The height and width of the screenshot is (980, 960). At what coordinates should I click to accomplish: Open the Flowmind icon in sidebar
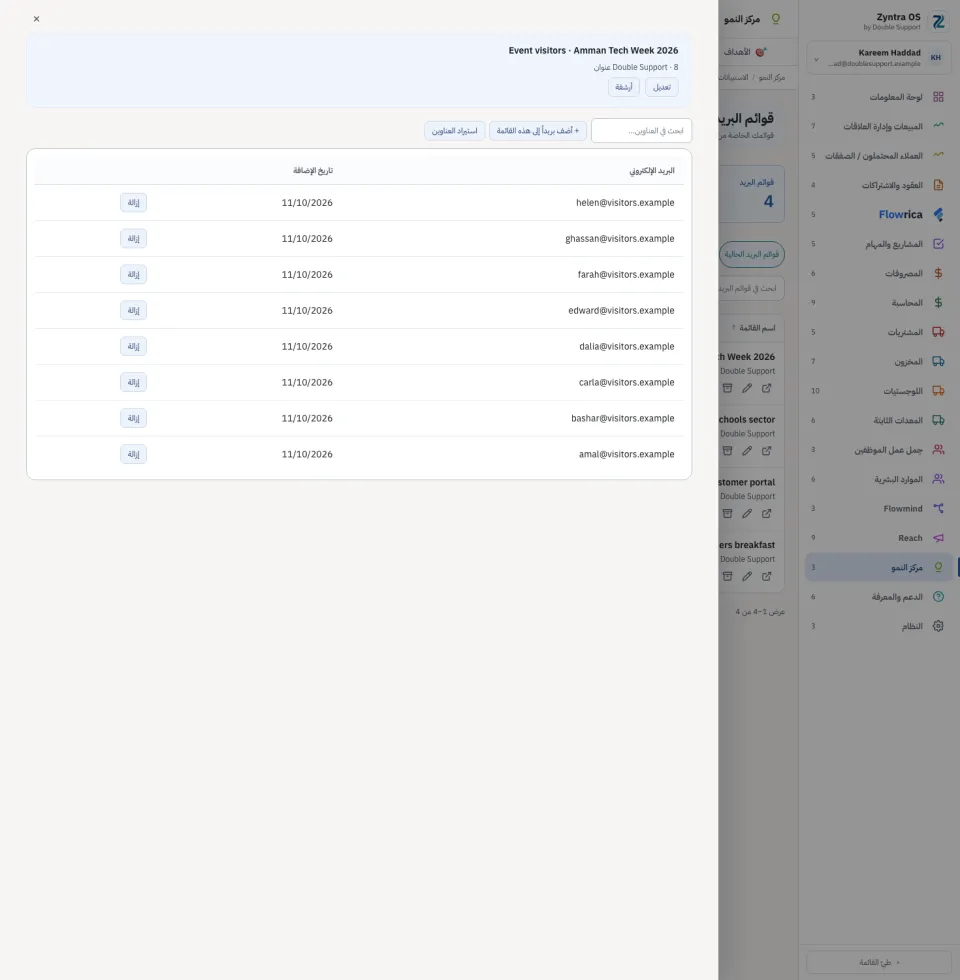click(938, 508)
